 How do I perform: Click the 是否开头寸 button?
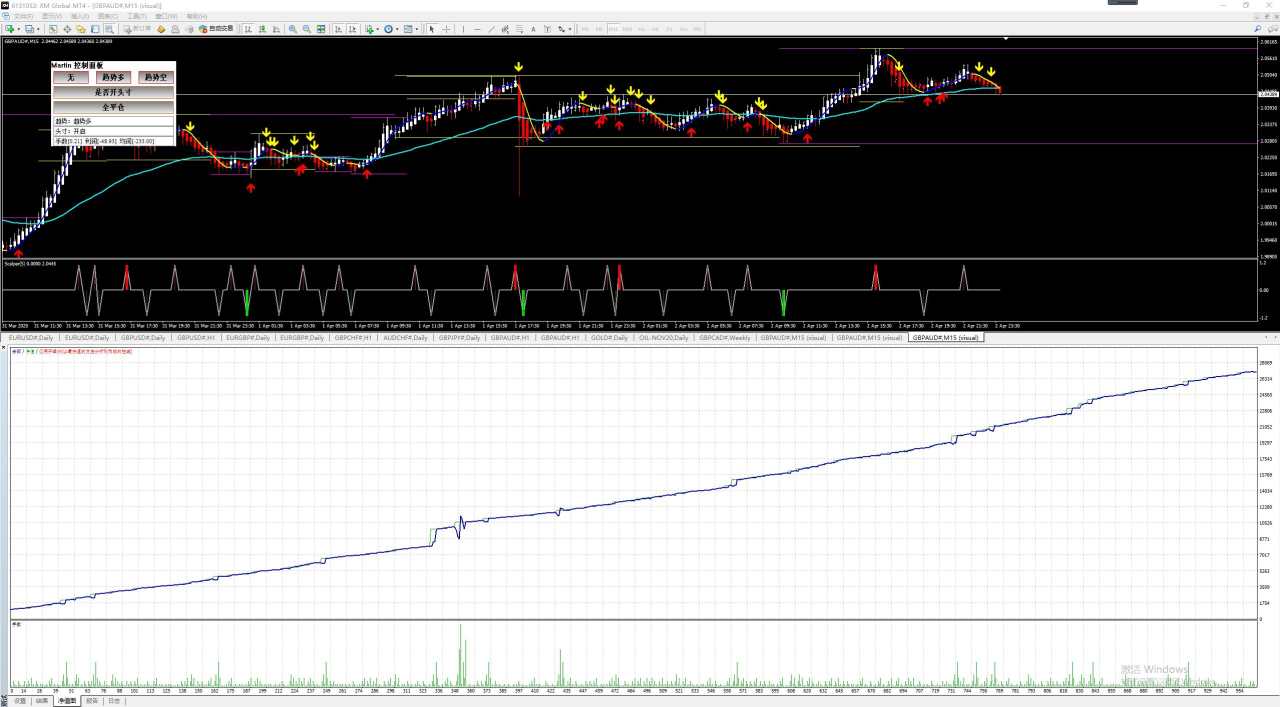(113, 92)
